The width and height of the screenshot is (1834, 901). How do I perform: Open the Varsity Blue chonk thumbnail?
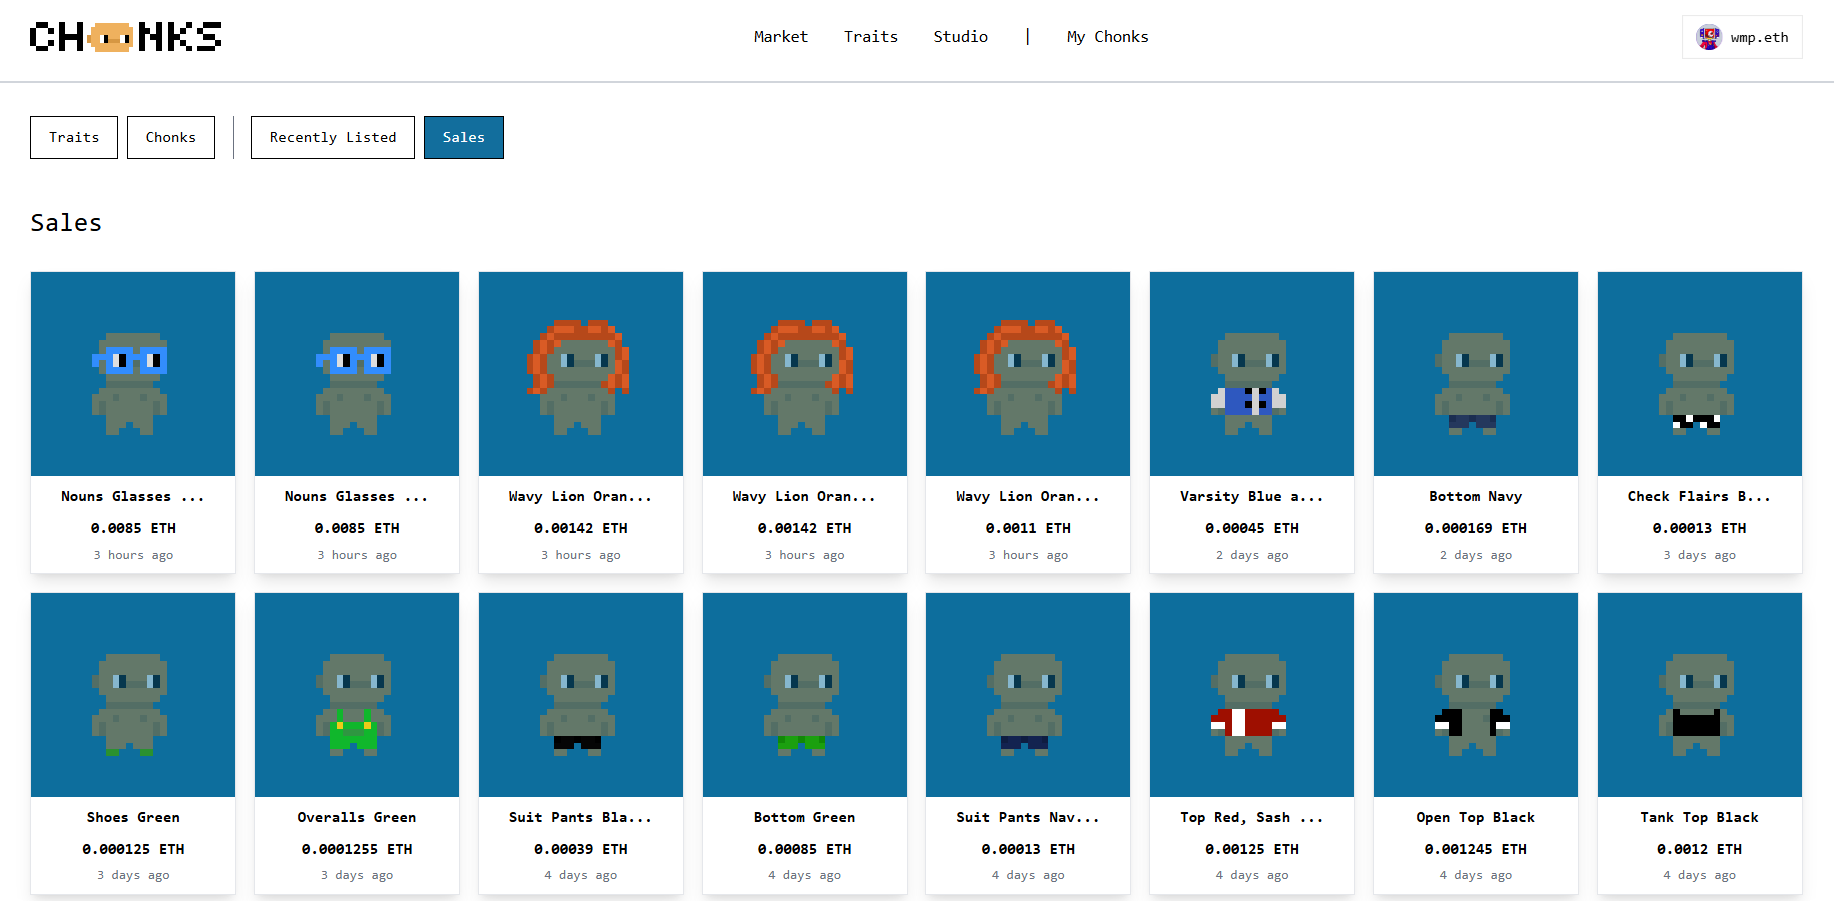pos(1252,374)
